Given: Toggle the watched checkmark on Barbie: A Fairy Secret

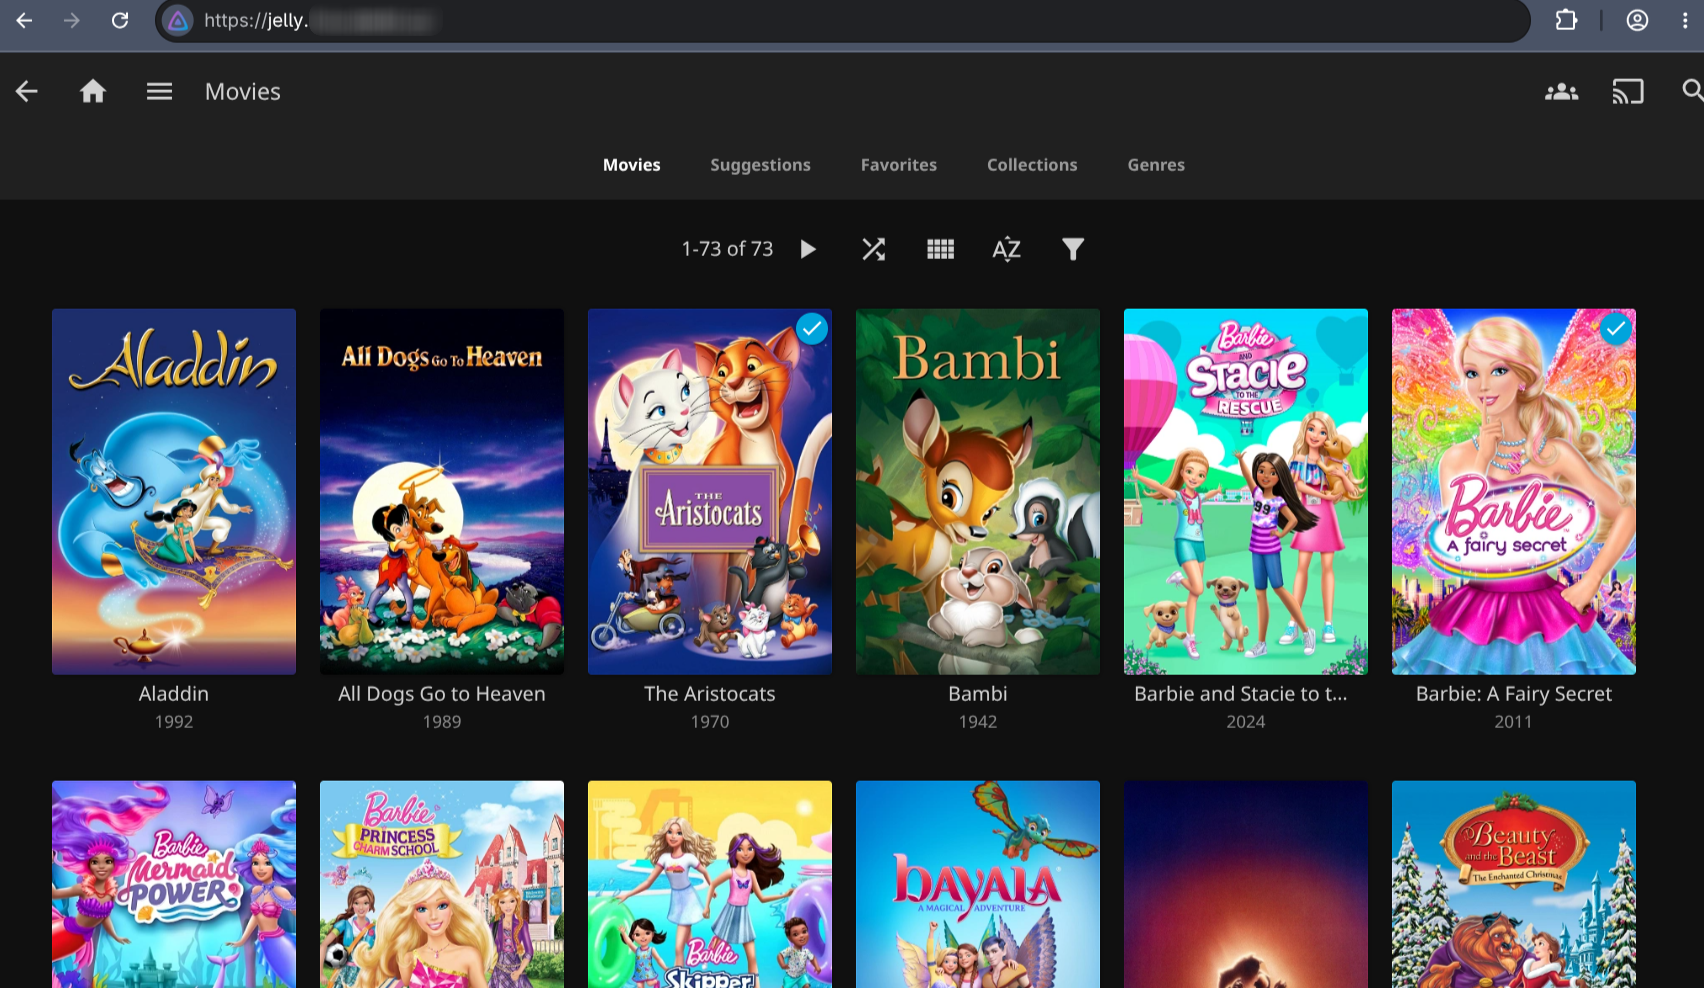Looking at the screenshot, I should click(x=1616, y=329).
